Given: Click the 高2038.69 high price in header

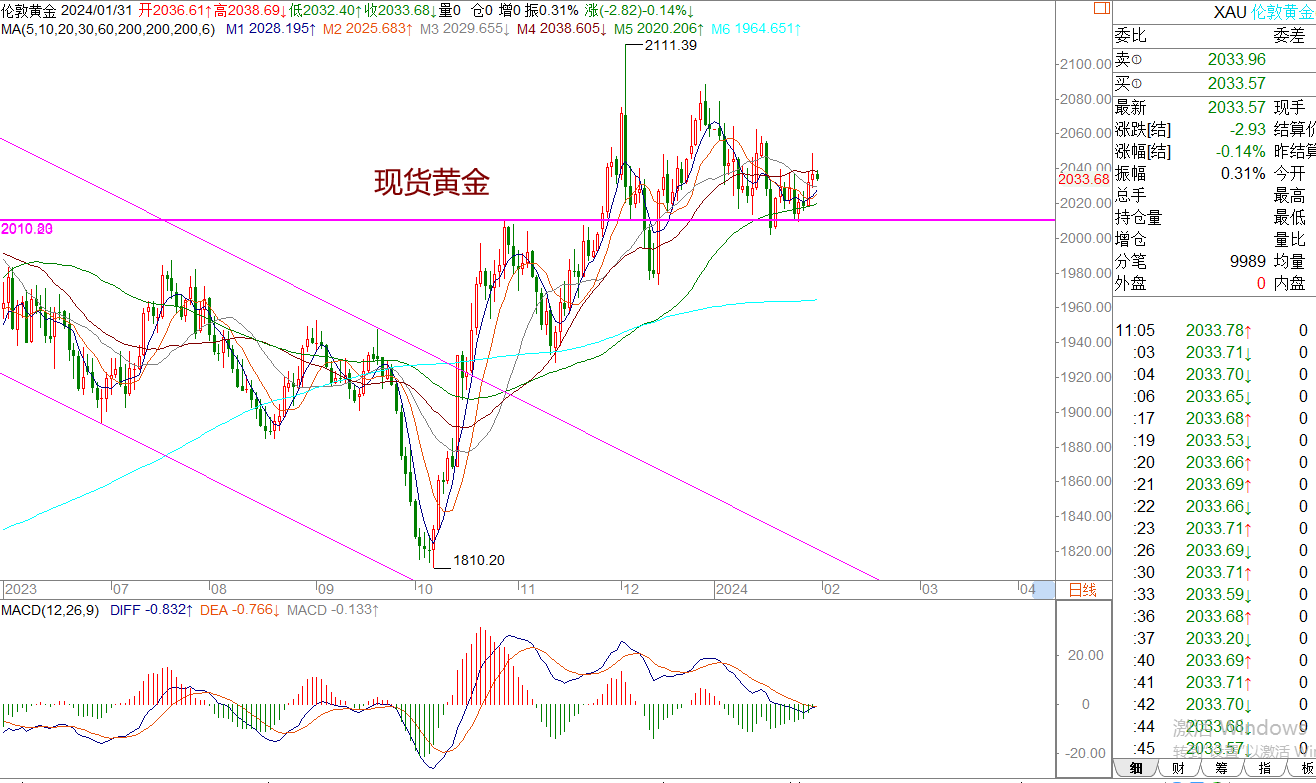Looking at the screenshot, I should 250,10.
